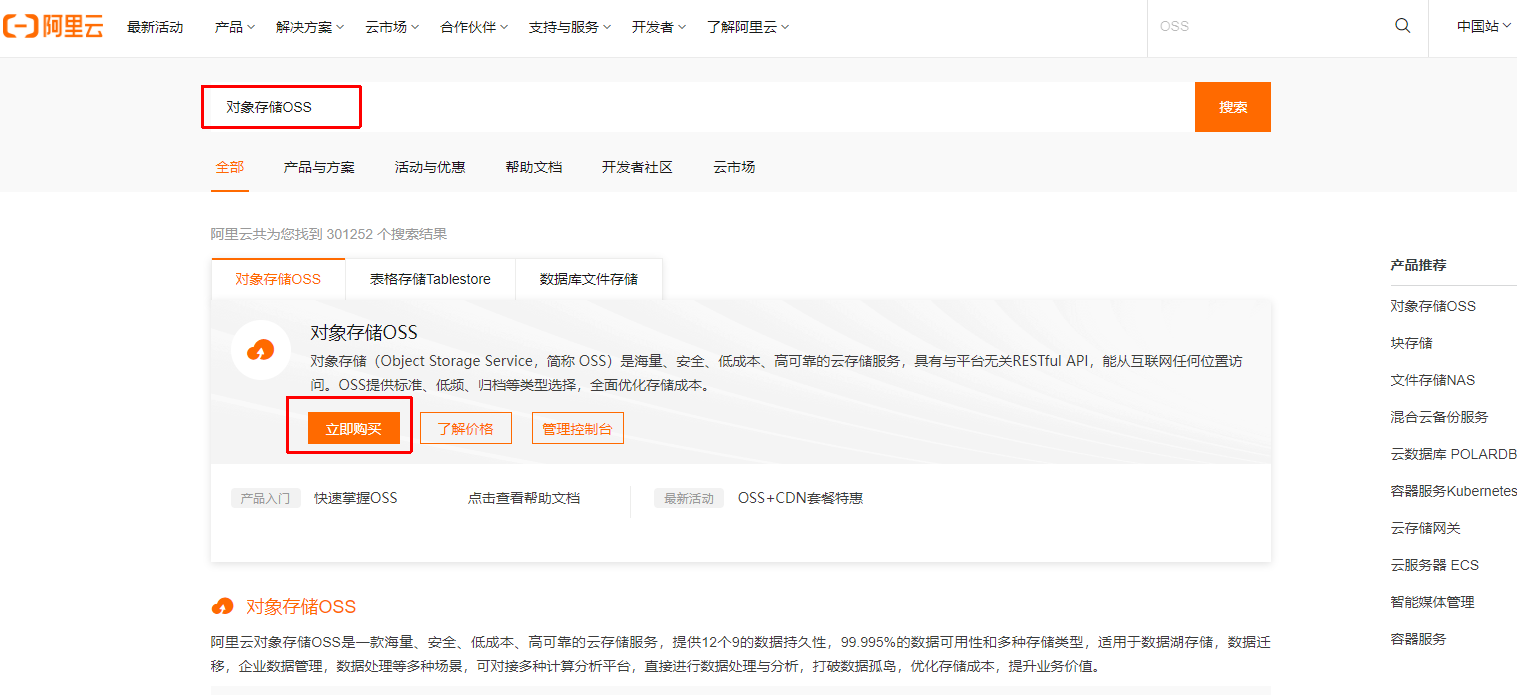
Task: Open the OSS+CDN套餐特惠 promotion link
Action: pos(800,498)
